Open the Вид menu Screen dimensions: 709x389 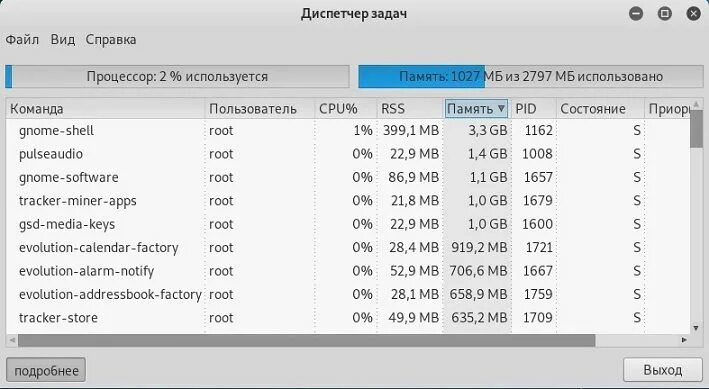(x=62, y=39)
